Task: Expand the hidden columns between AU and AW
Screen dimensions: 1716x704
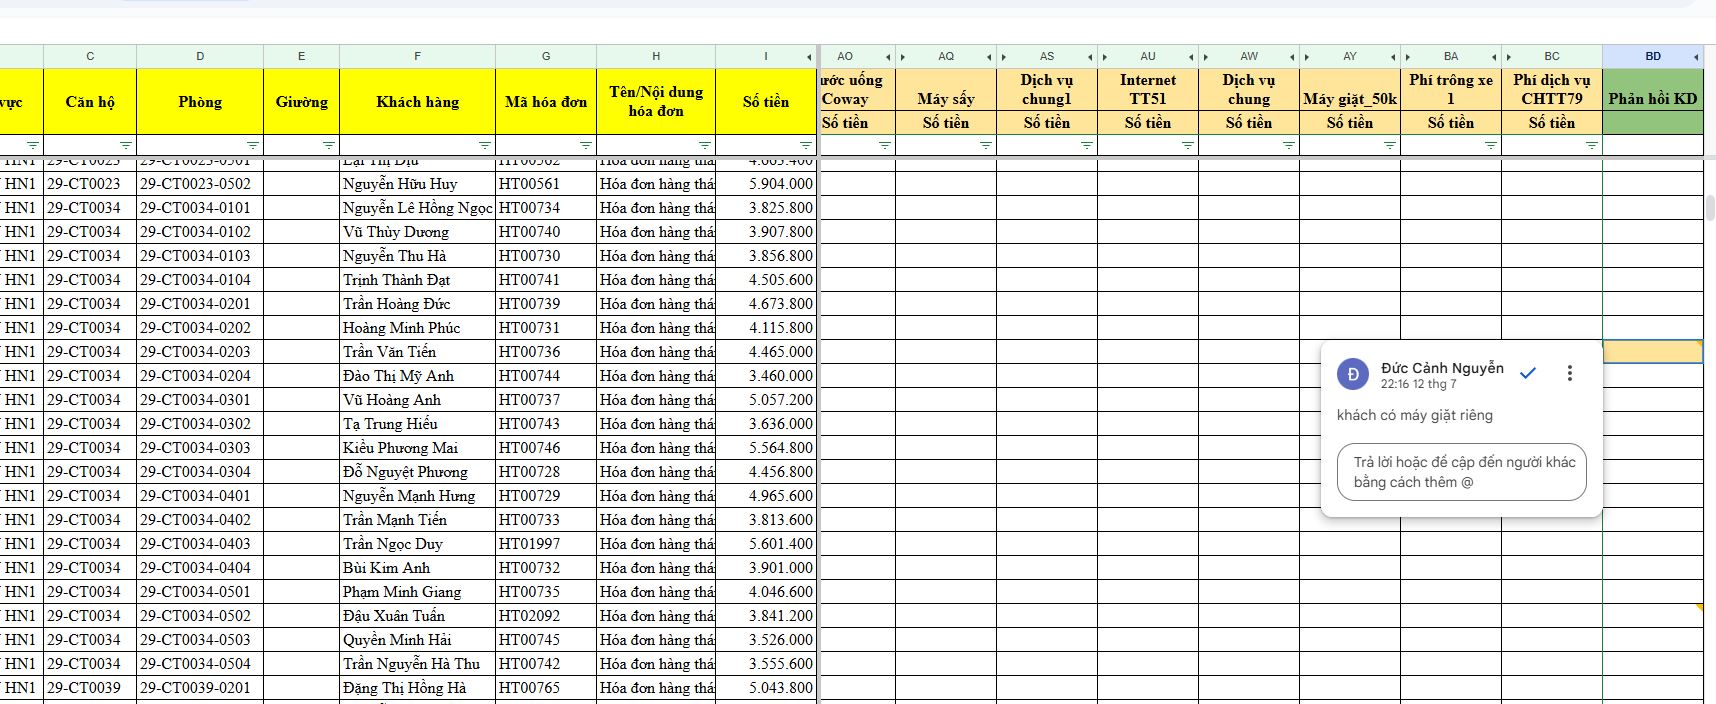Action: pyautogui.click(x=1191, y=57)
